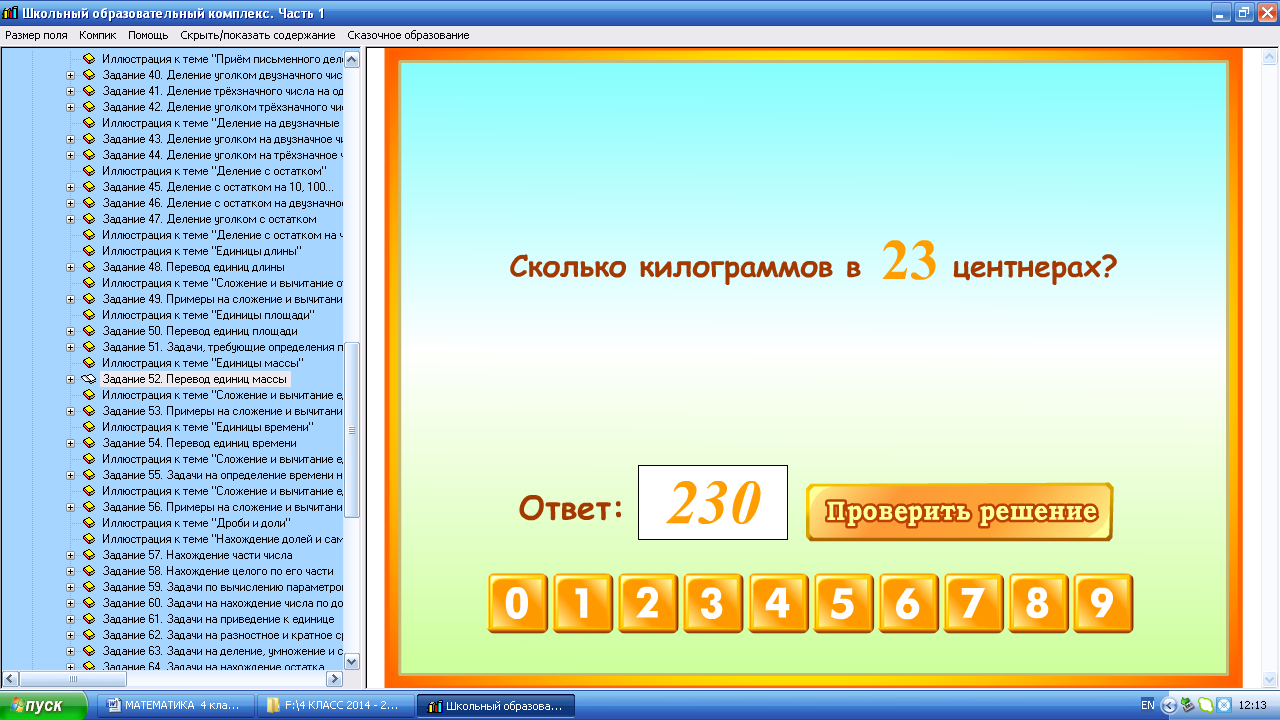The image size is (1280, 720).
Task: Click digit button 0
Action: [517, 603]
